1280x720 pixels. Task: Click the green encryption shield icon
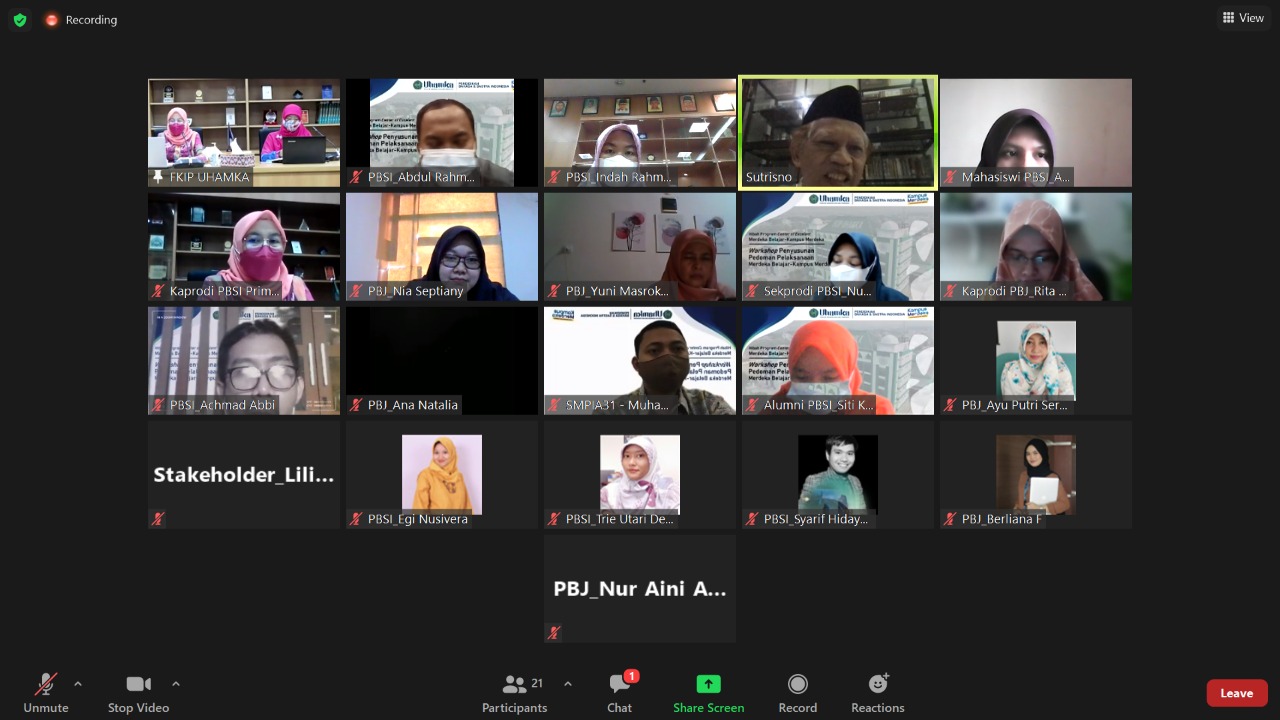(x=20, y=20)
